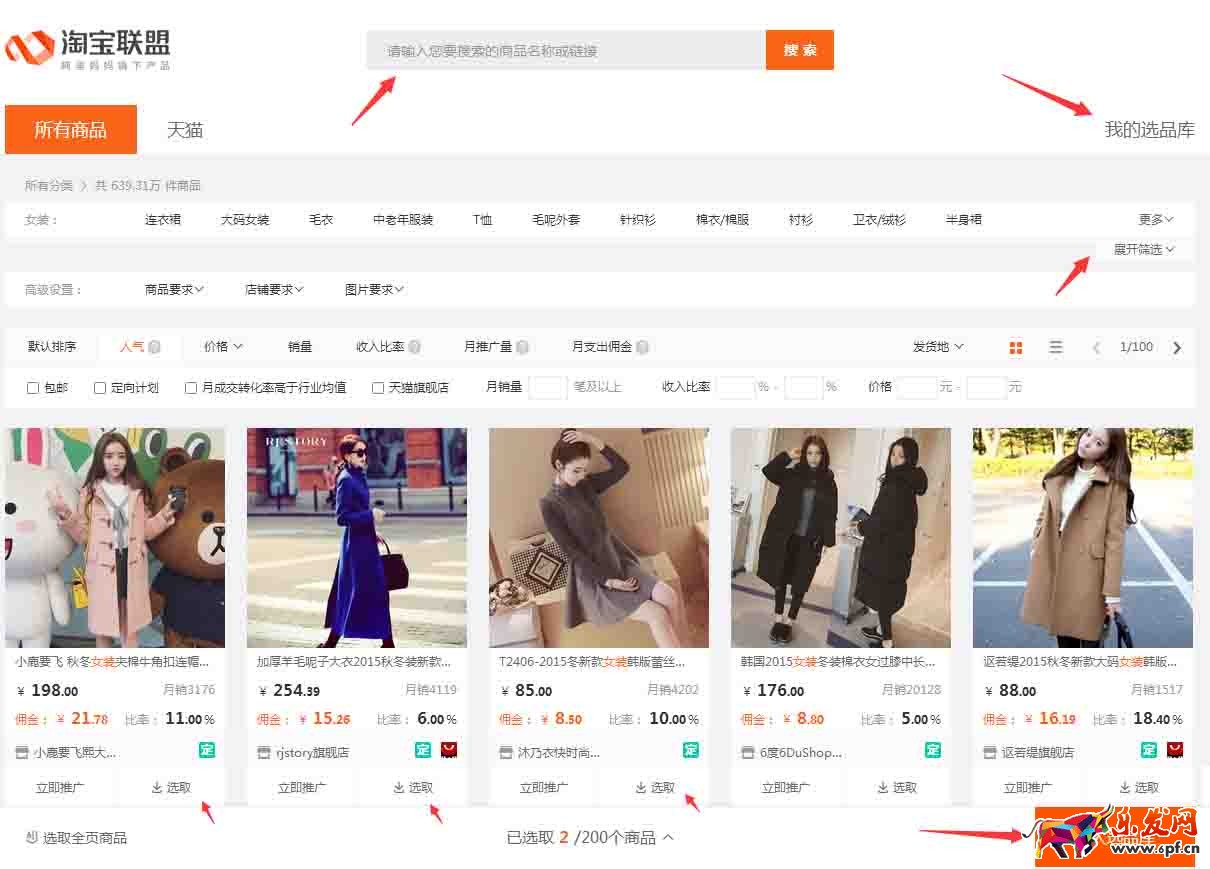Go to next page arrow

pos(1177,348)
